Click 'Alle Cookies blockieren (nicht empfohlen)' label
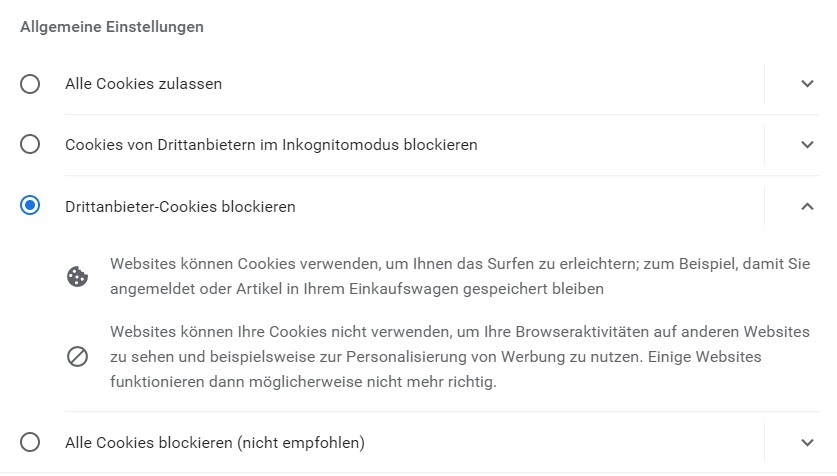This screenshot has height=476, width=837. tap(215, 442)
